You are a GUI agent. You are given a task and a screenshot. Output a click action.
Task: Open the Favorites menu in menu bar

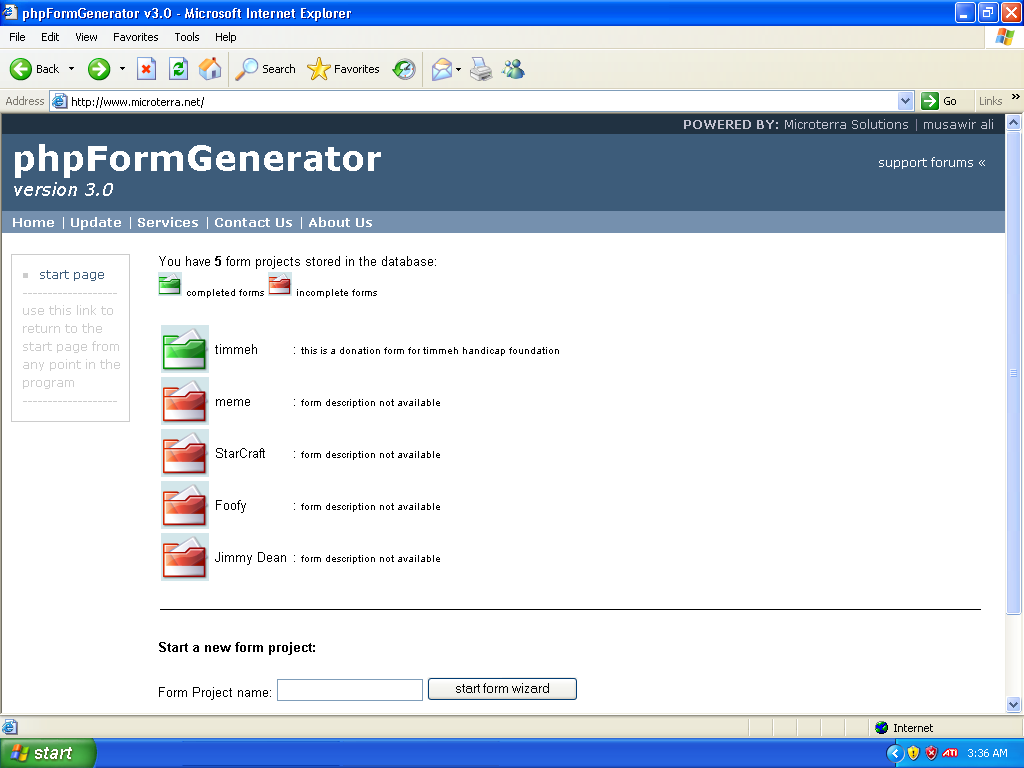tap(135, 37)
